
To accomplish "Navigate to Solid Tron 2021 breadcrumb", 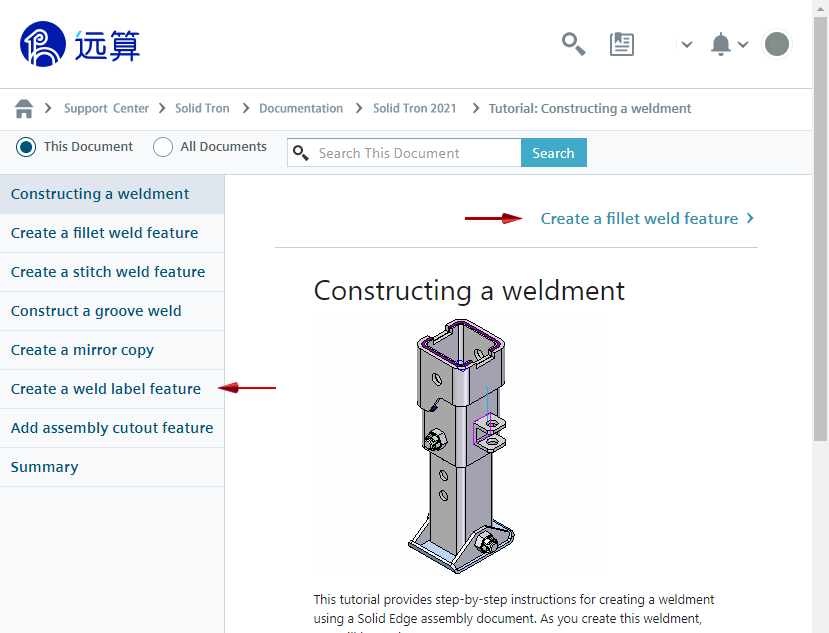I will click(414, 109).
